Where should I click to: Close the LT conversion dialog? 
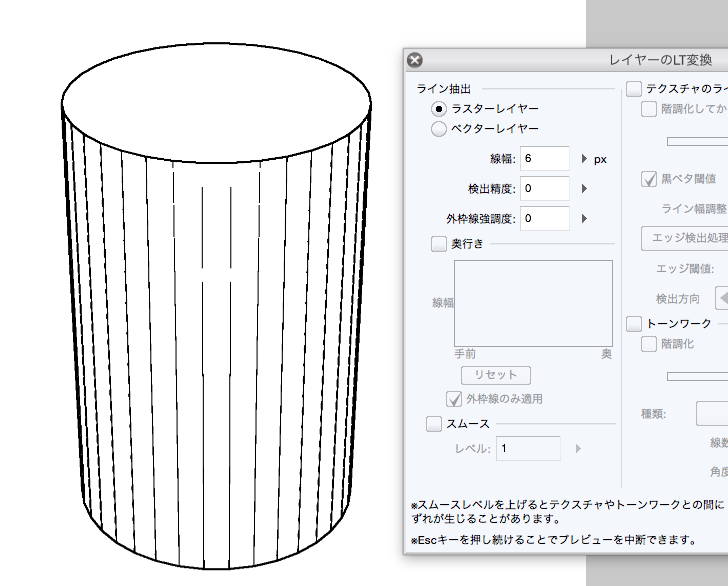pos(415,60)
